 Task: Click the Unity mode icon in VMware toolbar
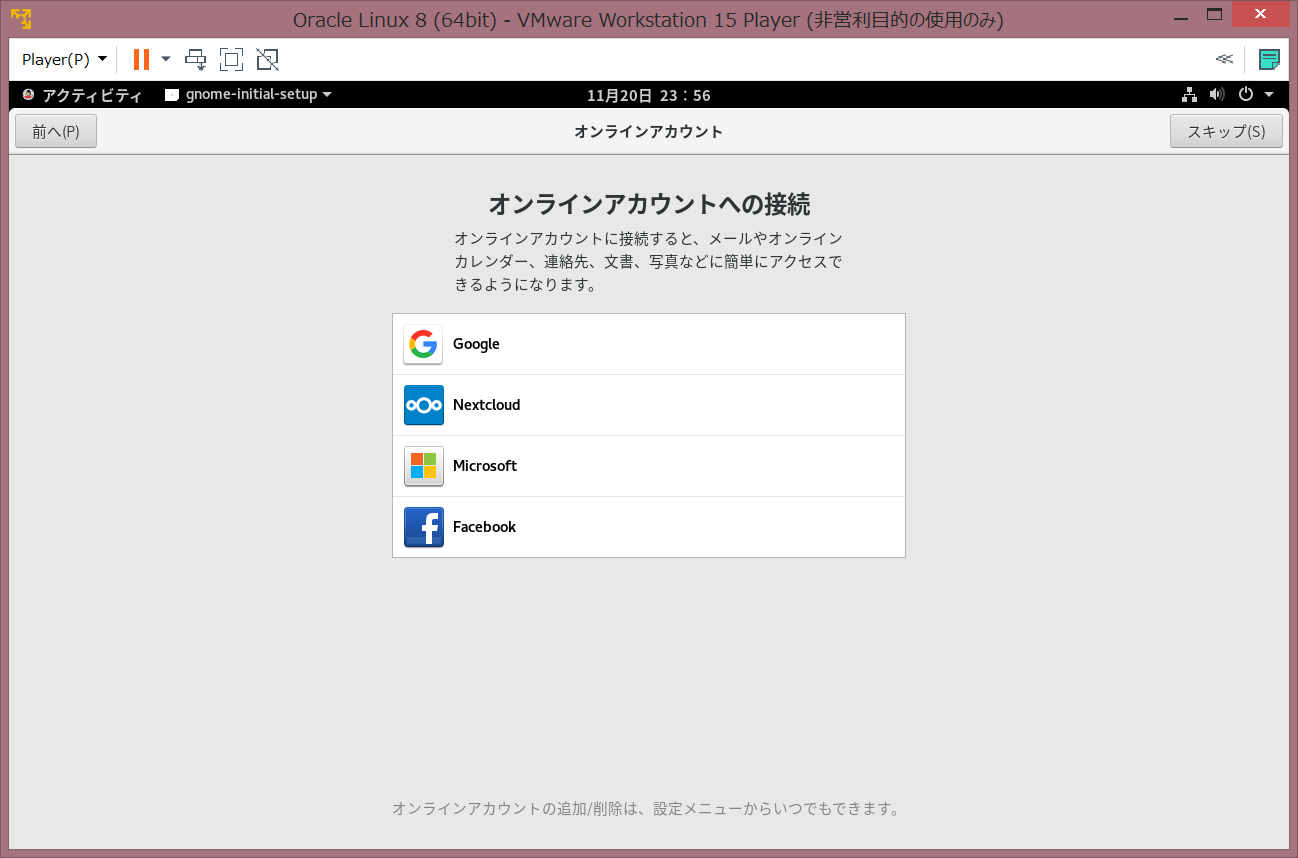pyautogui.click(x=267, y=59)
